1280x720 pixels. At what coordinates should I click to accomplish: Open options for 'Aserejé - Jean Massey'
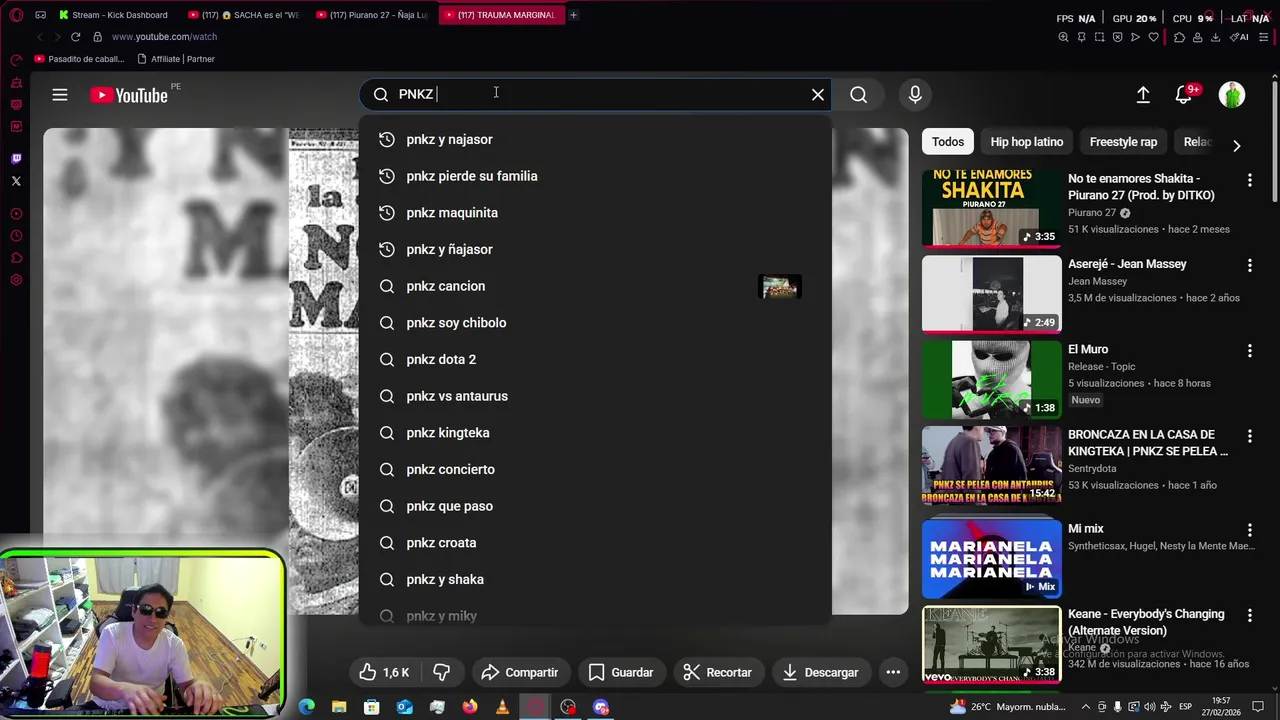(1249, 265)
